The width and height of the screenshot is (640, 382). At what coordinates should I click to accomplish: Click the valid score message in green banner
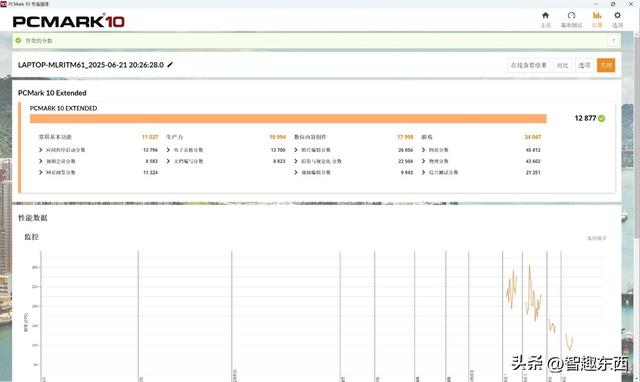[x=39, y=40]
